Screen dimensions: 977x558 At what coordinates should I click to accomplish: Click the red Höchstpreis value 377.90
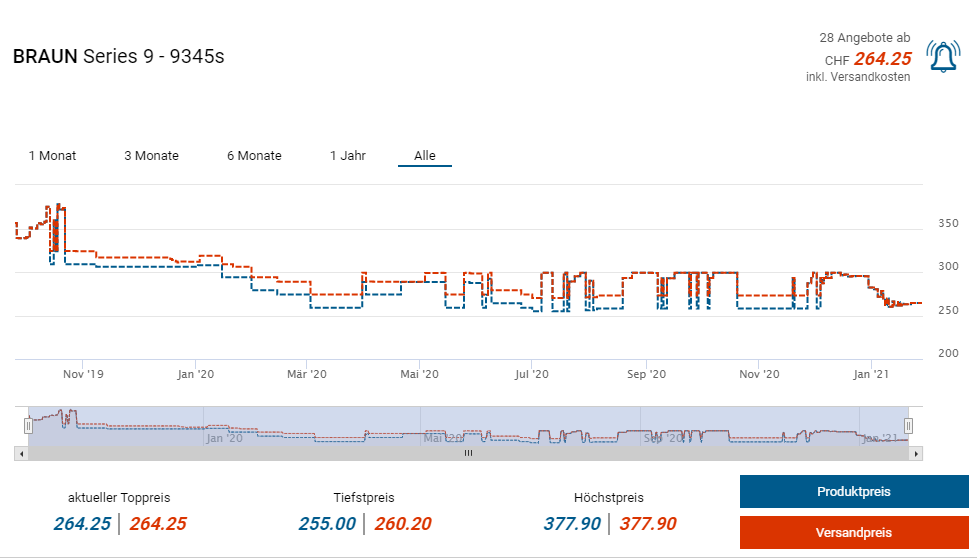tap(647, 523)
